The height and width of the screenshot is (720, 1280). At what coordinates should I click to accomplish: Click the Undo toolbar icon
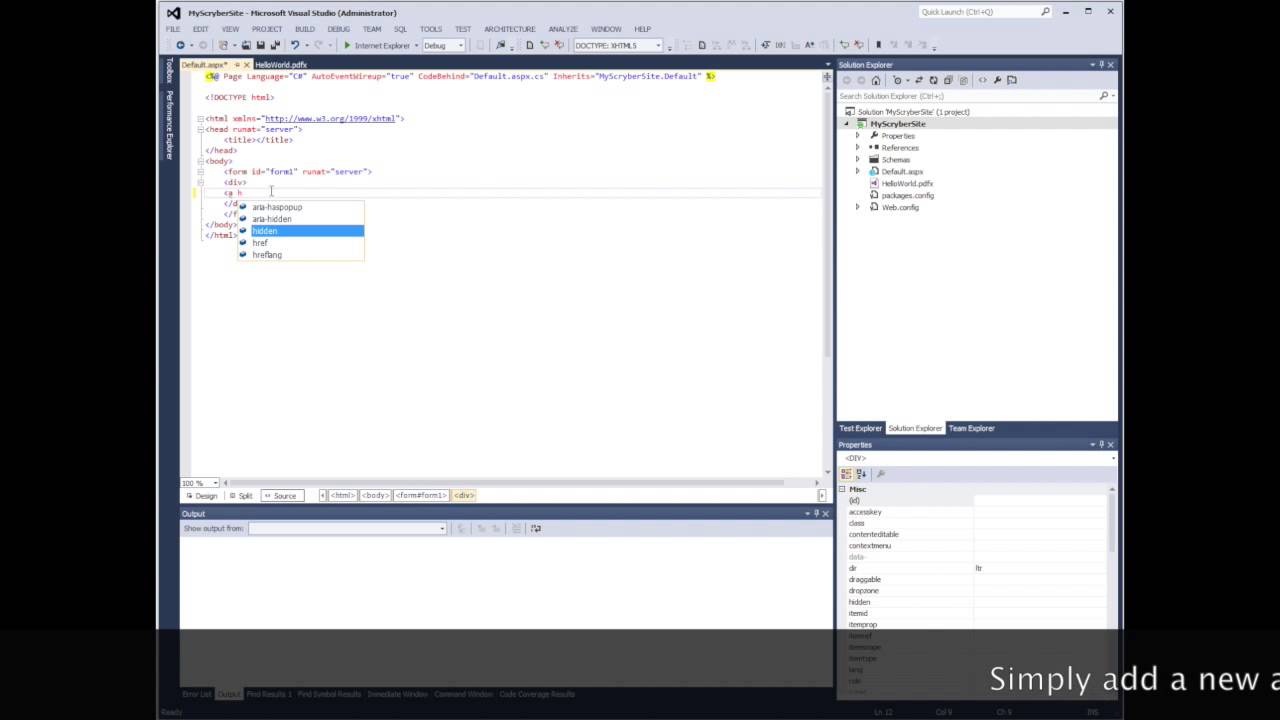[x=295, y=45]
